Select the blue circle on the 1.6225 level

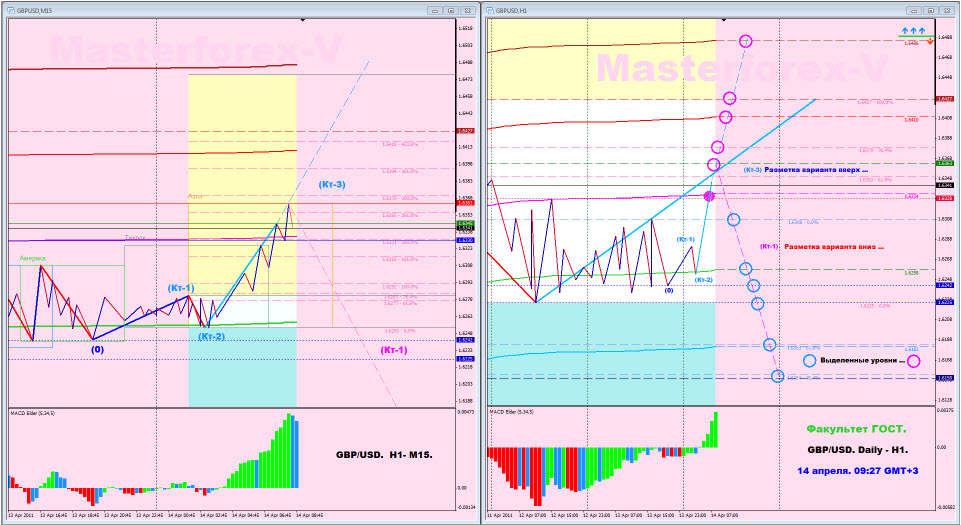pos(758,303)
